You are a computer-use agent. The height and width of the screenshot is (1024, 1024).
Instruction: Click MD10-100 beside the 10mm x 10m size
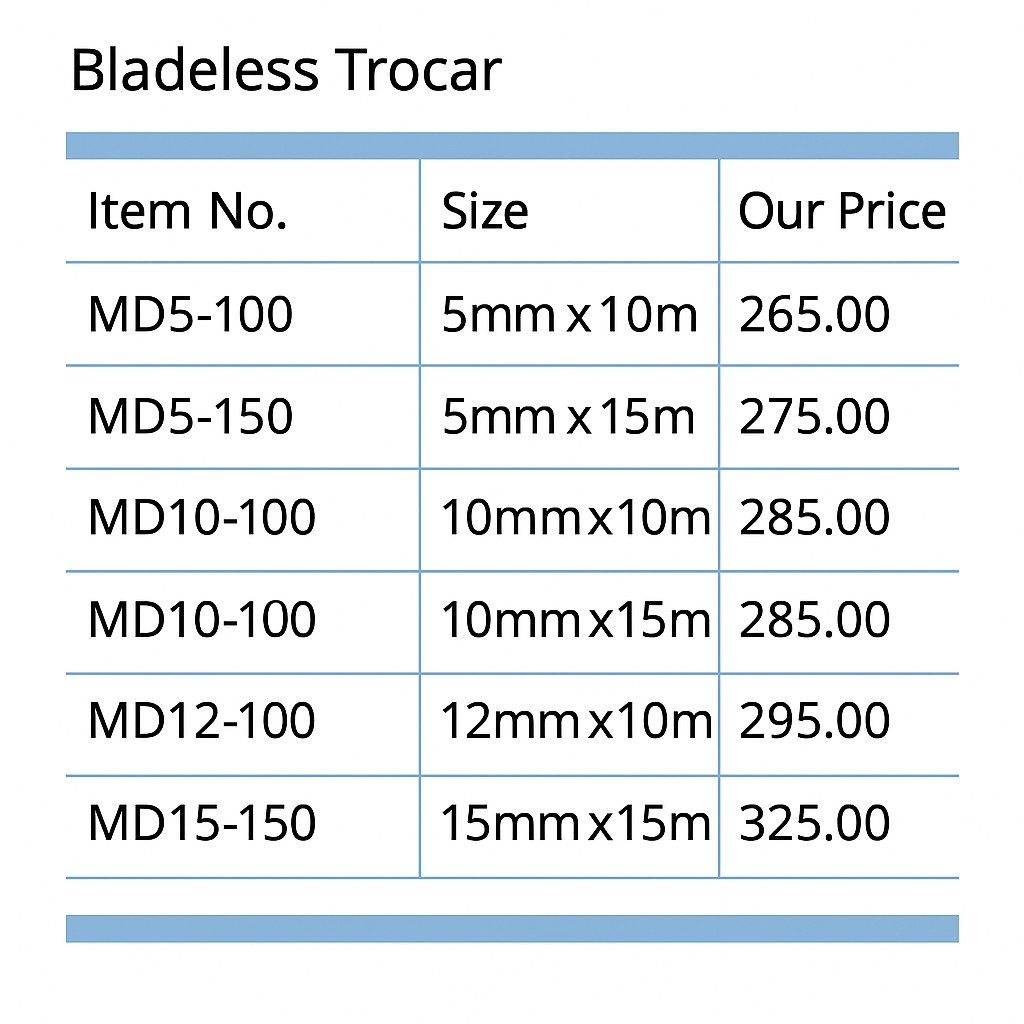point(202,519)
